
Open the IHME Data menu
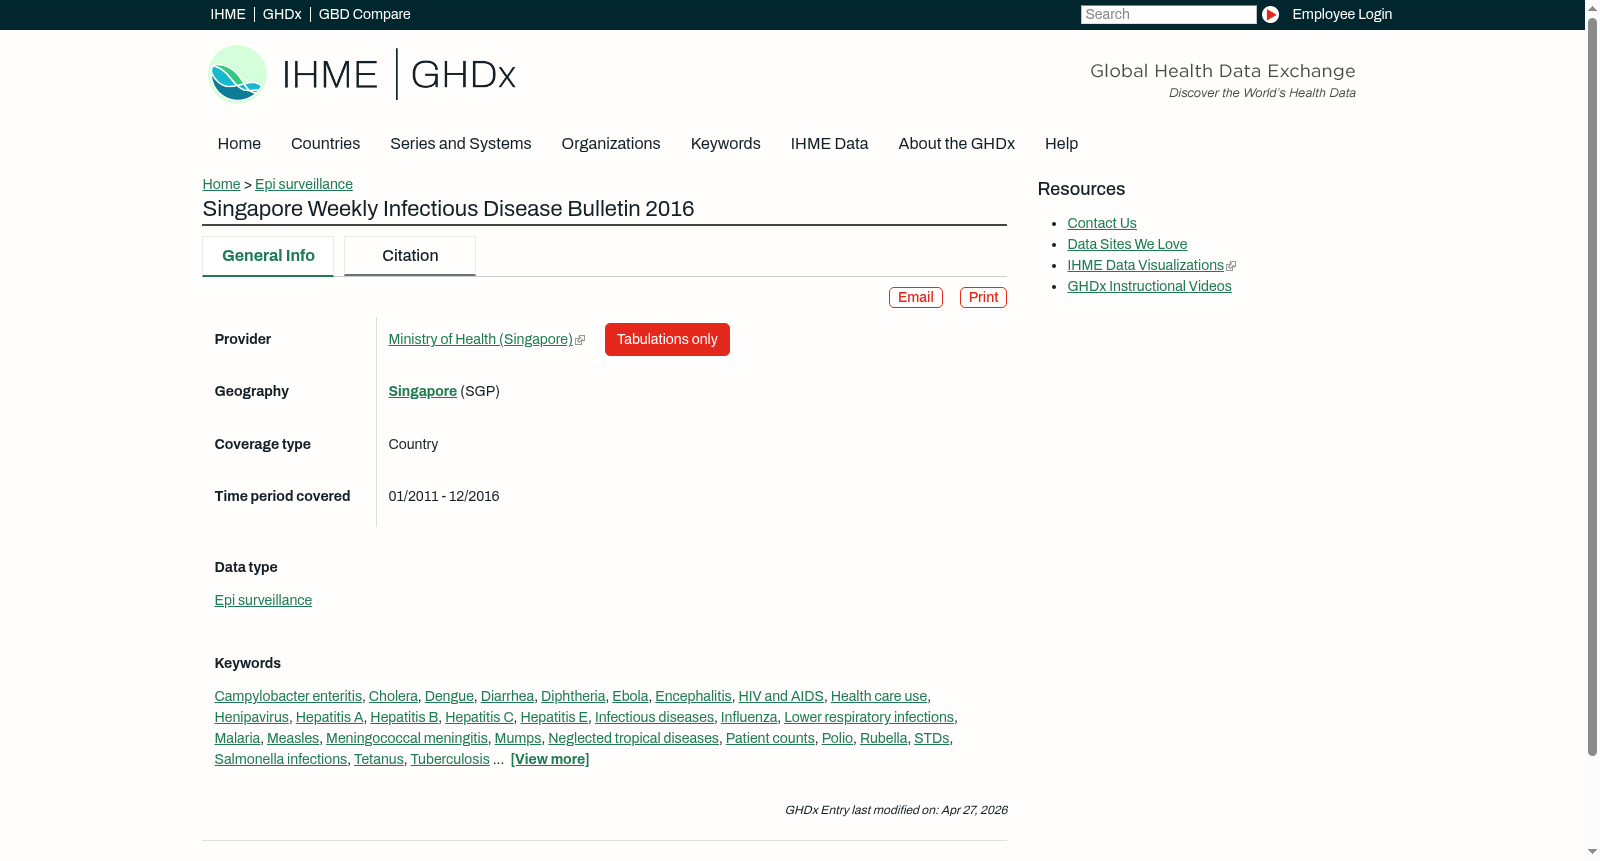pyautogui.click(x=829, y=144)
